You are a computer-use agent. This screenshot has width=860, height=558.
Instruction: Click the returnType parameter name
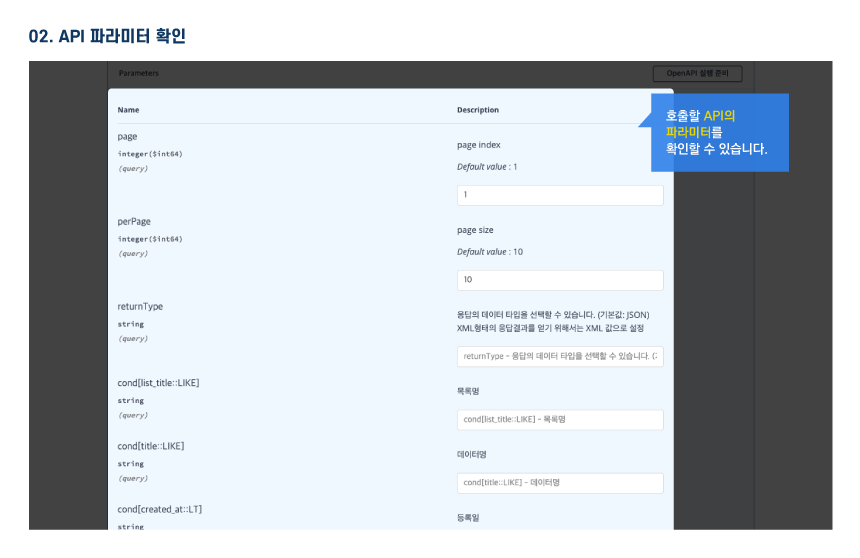point(140,307)
